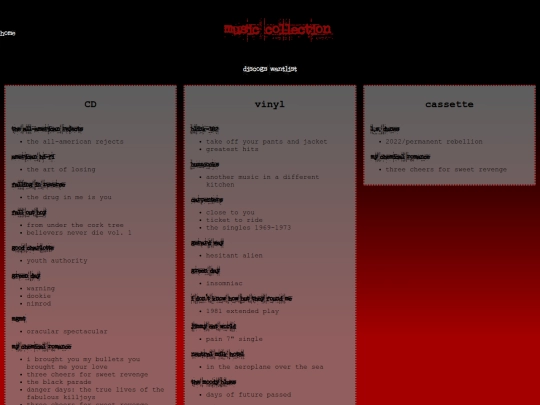Click the mgmt artist heading
The image size is (540, 405).
coord(19,319)
